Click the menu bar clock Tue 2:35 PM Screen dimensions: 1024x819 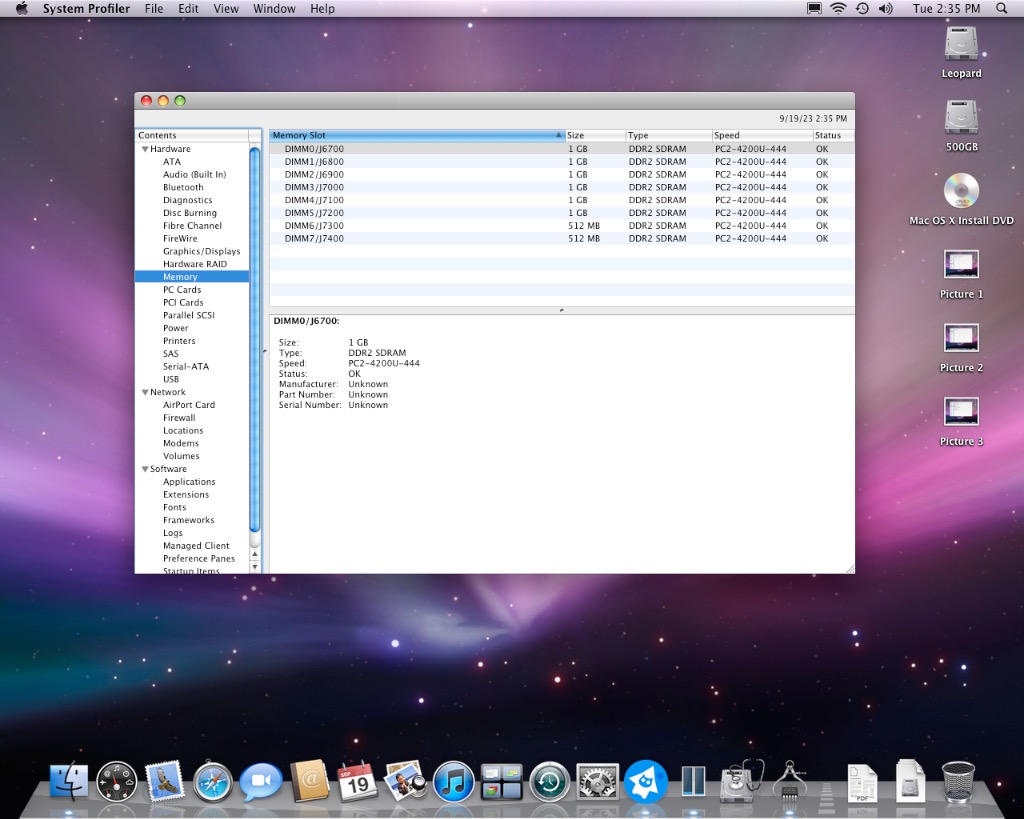(946, 8)
